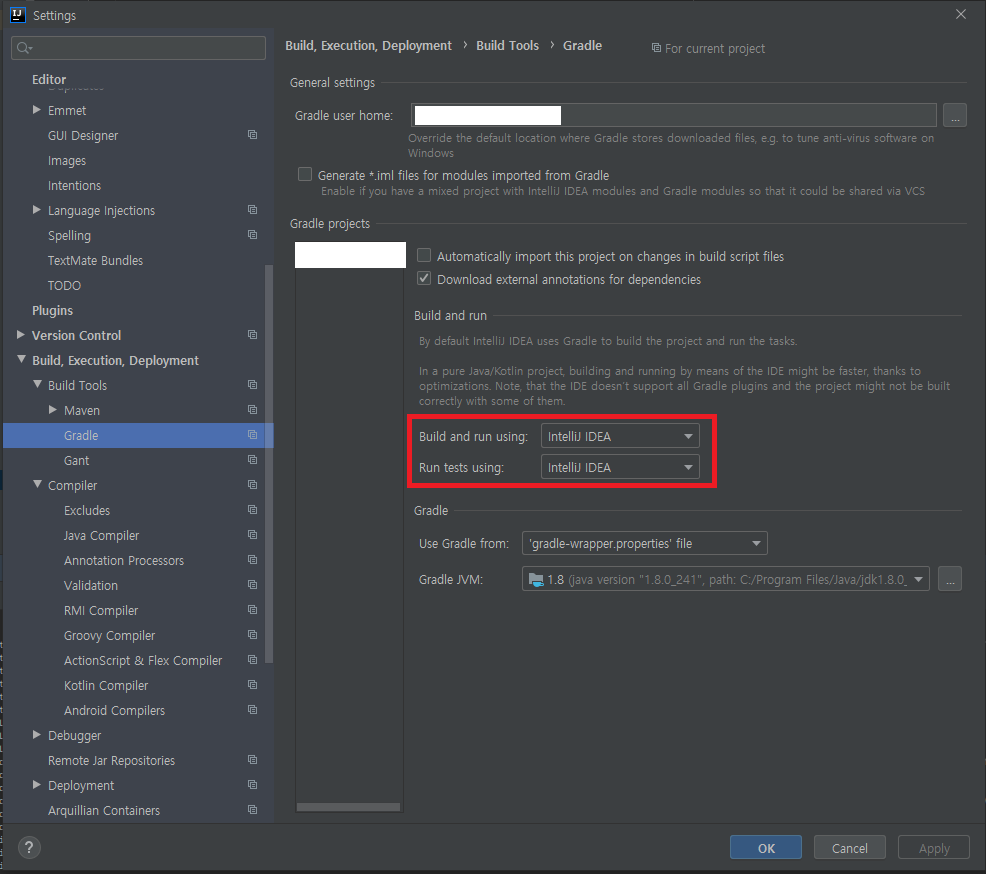Click project-level icon beside RMI Compiler
This screenshot has height=874, width=986.
click(x=252, y=609)
